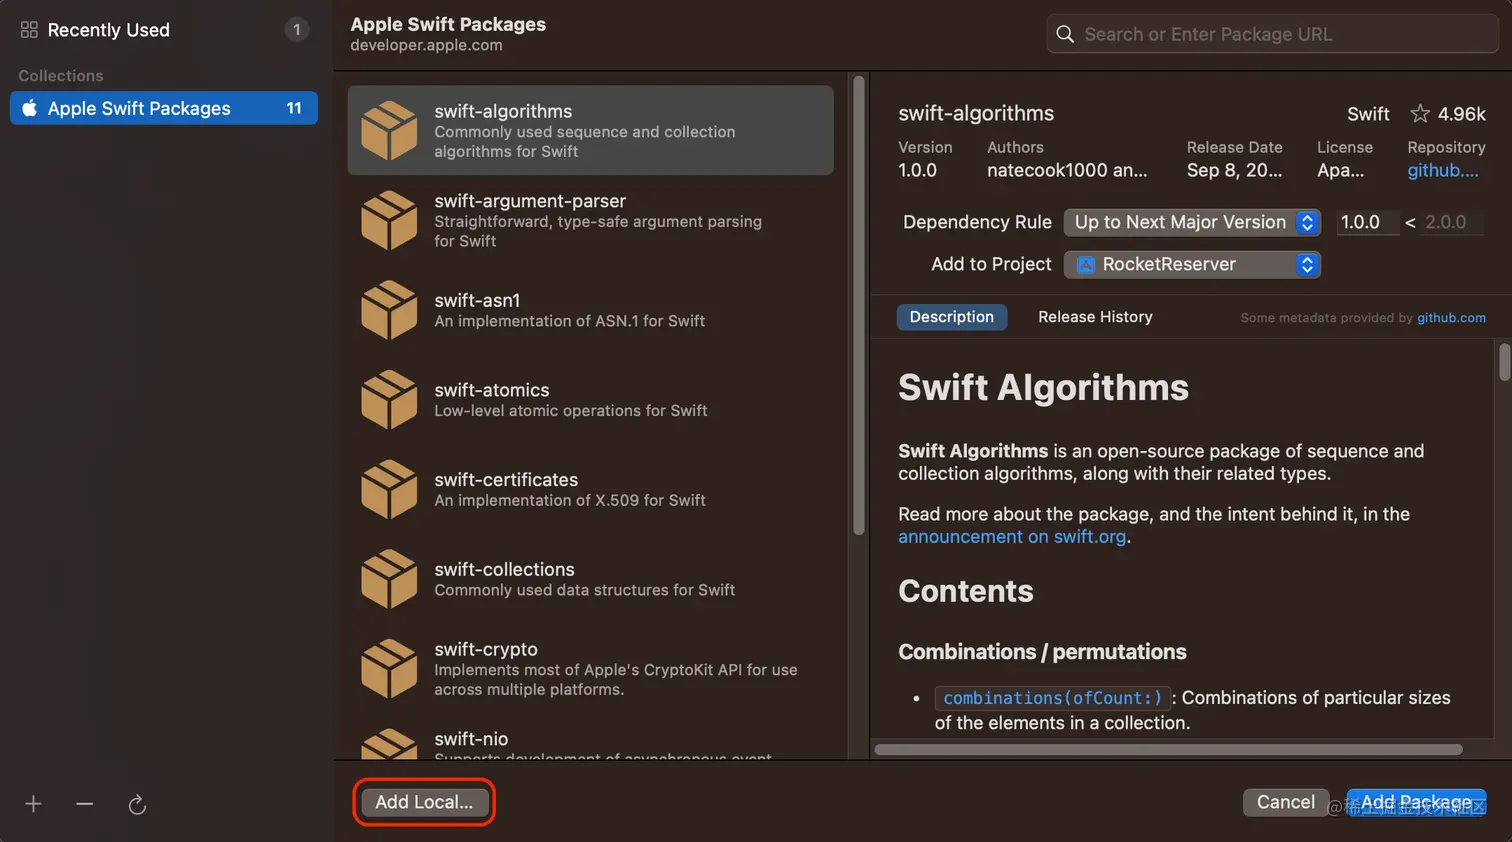Viewport: 1512px width, 842px height.
Task: Click the swift-crypto package icon
Action: pyautogui.click(x=390, y=668)
